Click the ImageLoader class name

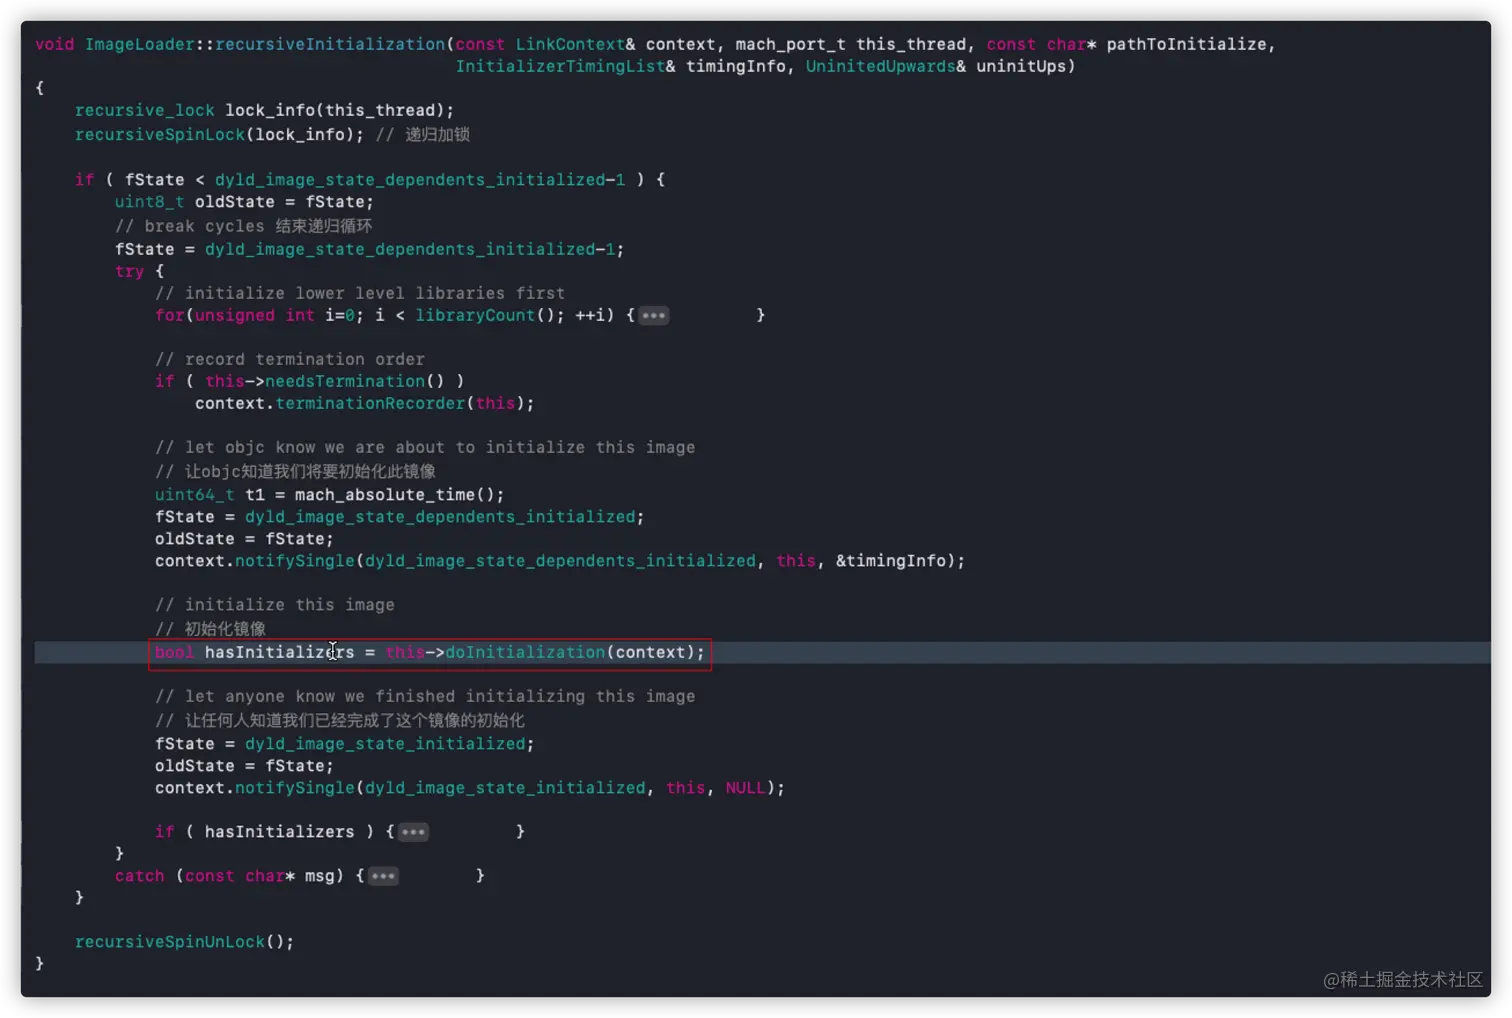[x=140, y=44]
